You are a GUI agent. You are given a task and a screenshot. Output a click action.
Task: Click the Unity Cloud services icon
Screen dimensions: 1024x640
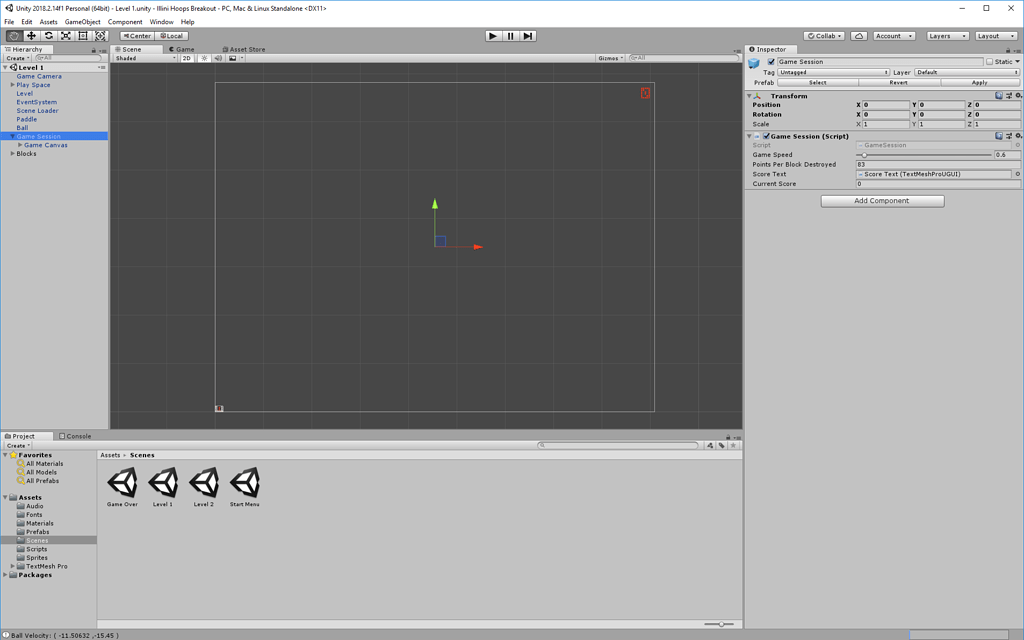coord(858,35)
